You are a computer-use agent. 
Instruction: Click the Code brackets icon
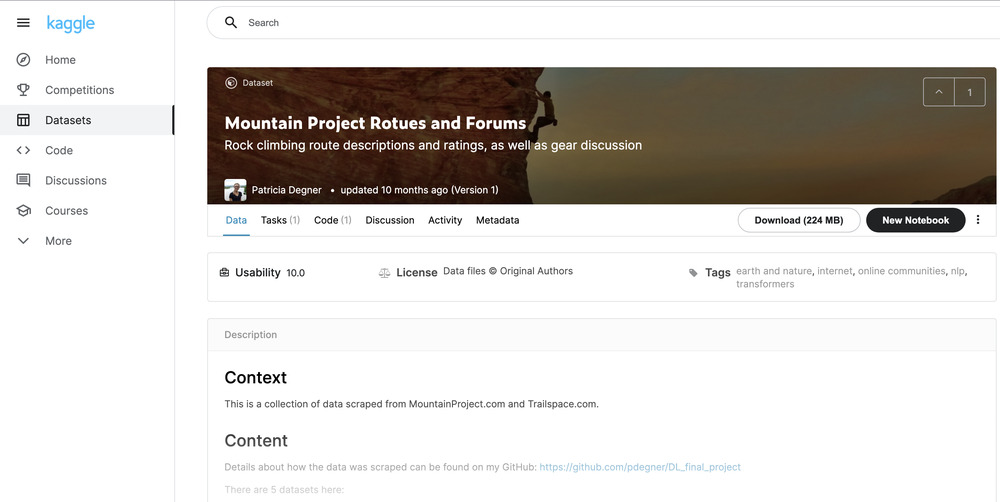click(x=23, y=150)
